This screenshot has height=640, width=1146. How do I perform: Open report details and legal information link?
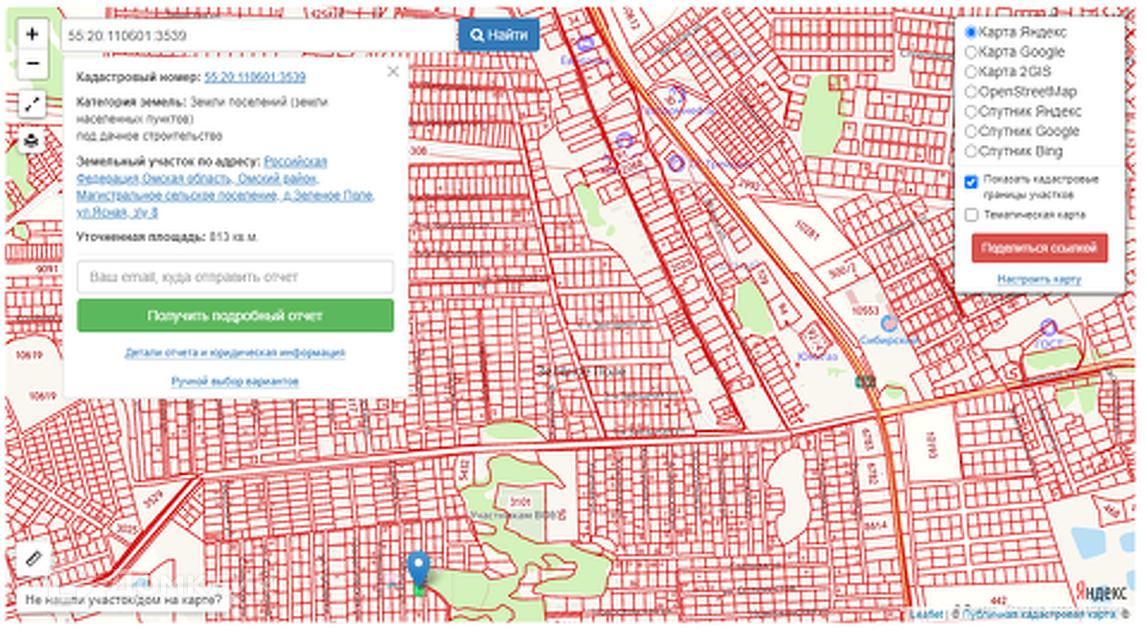pos(235,353)
